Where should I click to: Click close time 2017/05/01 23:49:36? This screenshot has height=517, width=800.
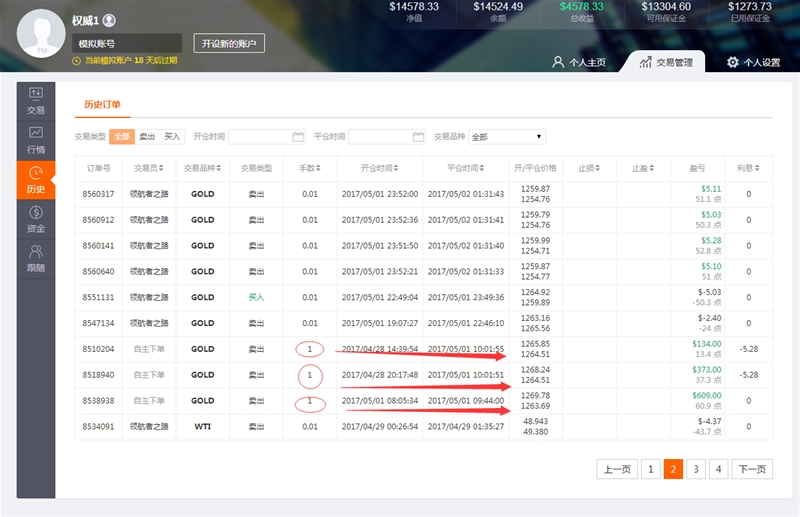click(x=466, y=298)
